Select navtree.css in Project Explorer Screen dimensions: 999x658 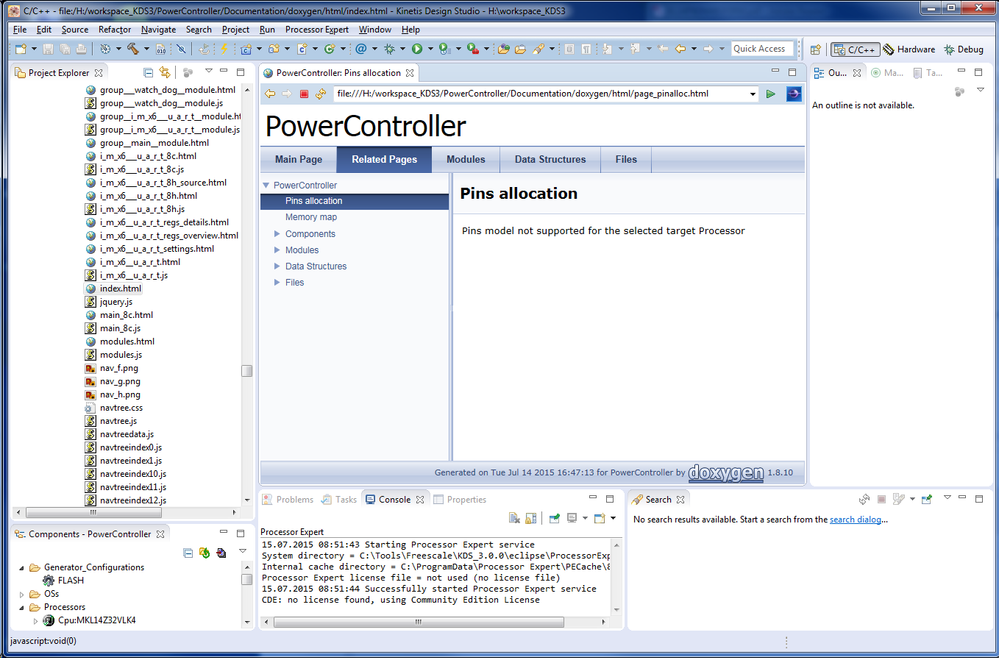(121, 408)
